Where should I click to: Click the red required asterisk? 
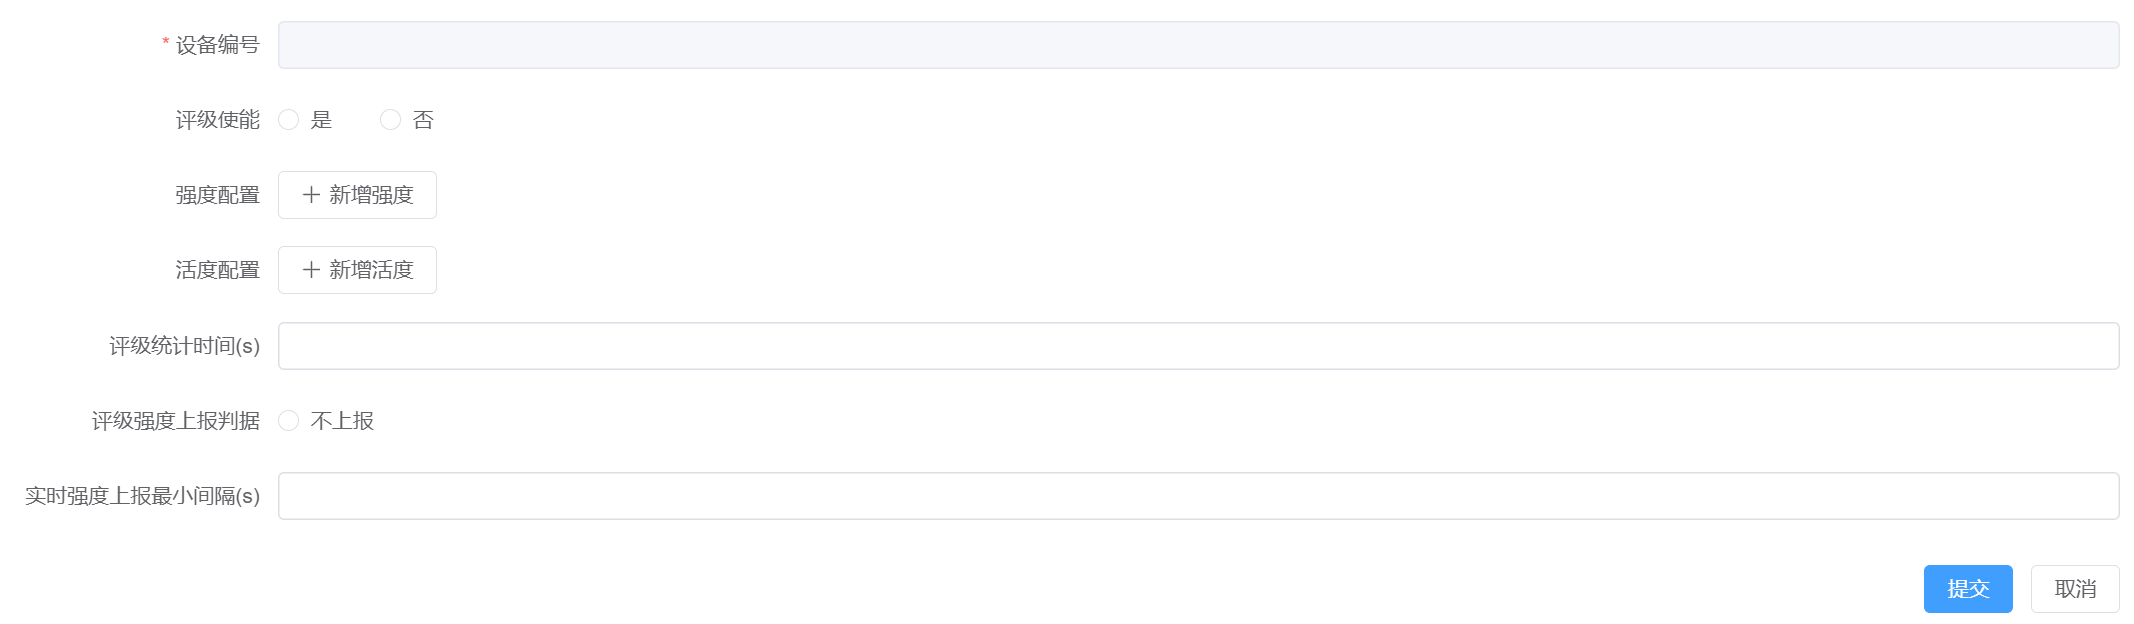(165, 42)
